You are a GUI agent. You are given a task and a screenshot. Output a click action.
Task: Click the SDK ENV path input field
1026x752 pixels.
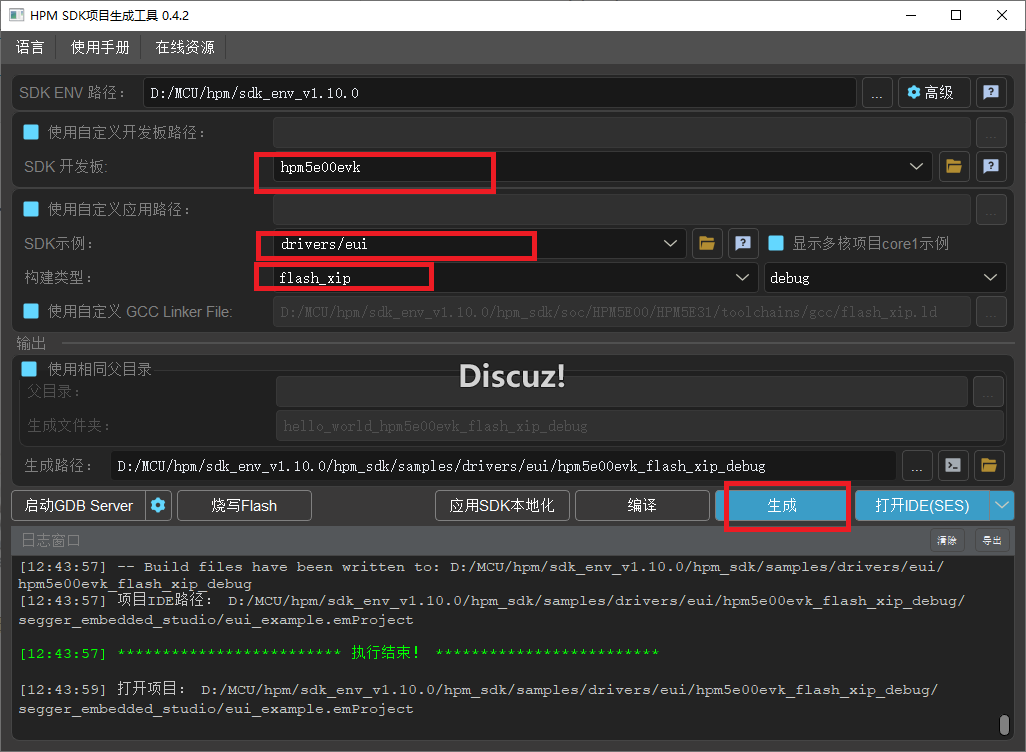click(500, 93)
